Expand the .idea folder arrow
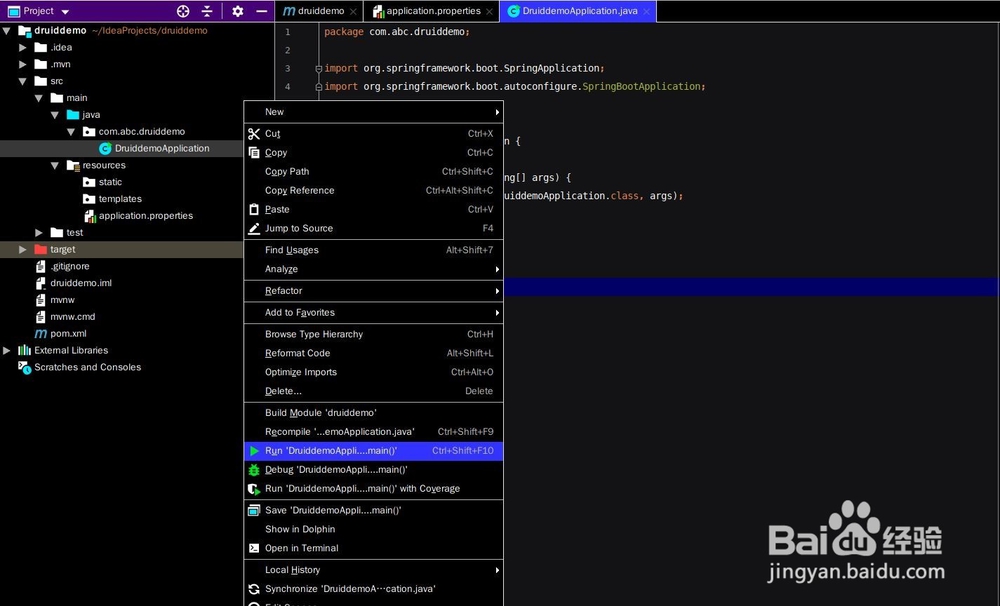Image resolution: width=1000 pixels, height=606 pixels. click(x=23, y=47)
